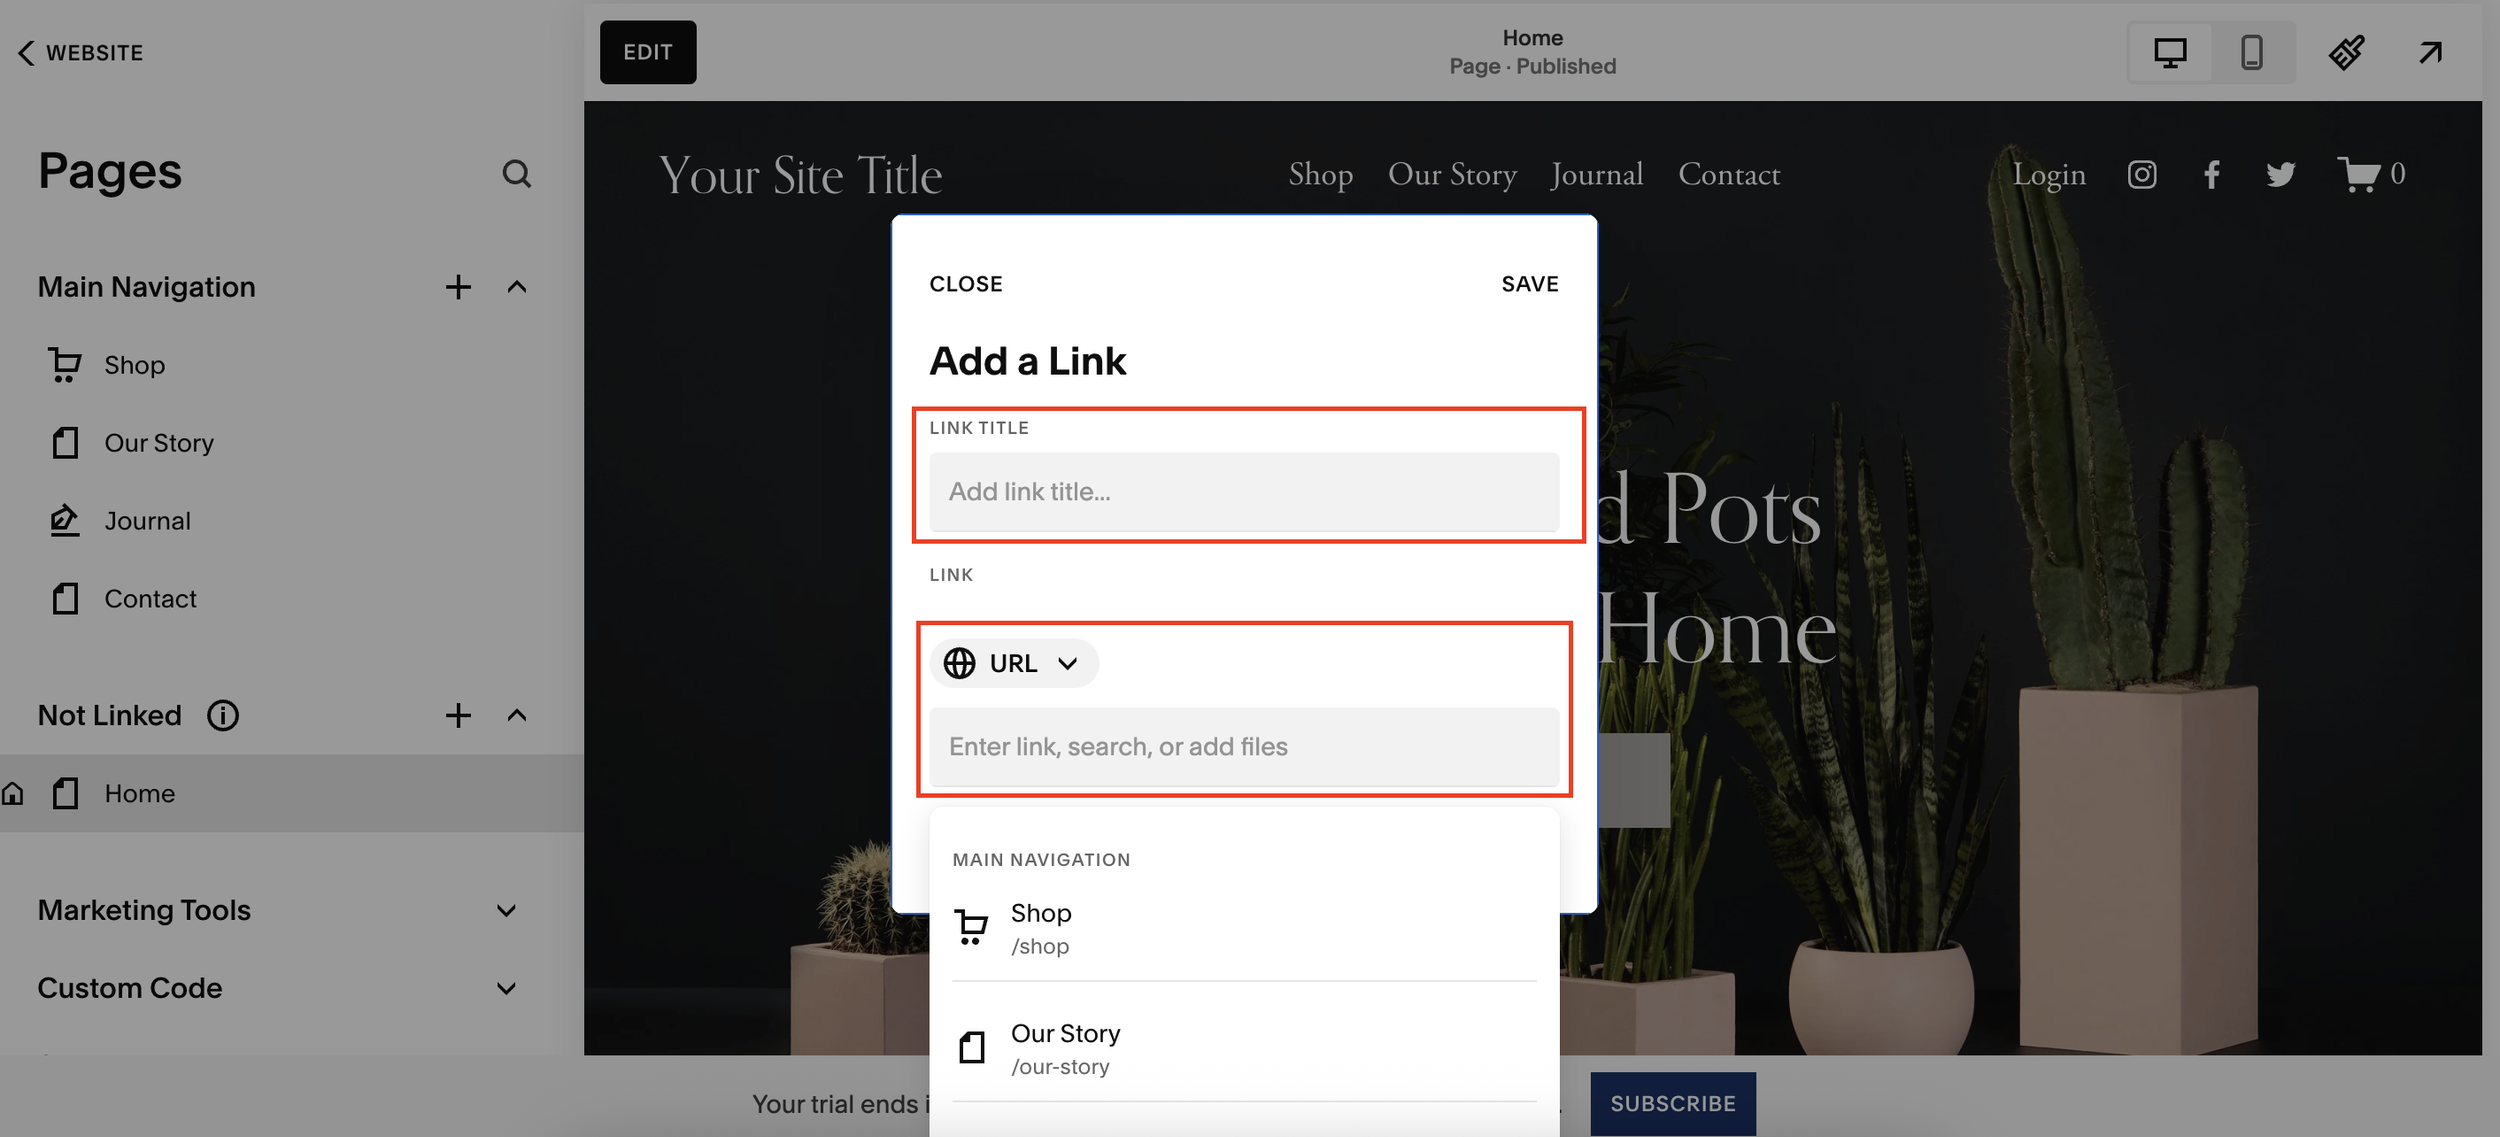This screenshot has width=2500, height=1137.
Task: Click the plus icon beside Not Linked
Action: [x=458, y=715]
